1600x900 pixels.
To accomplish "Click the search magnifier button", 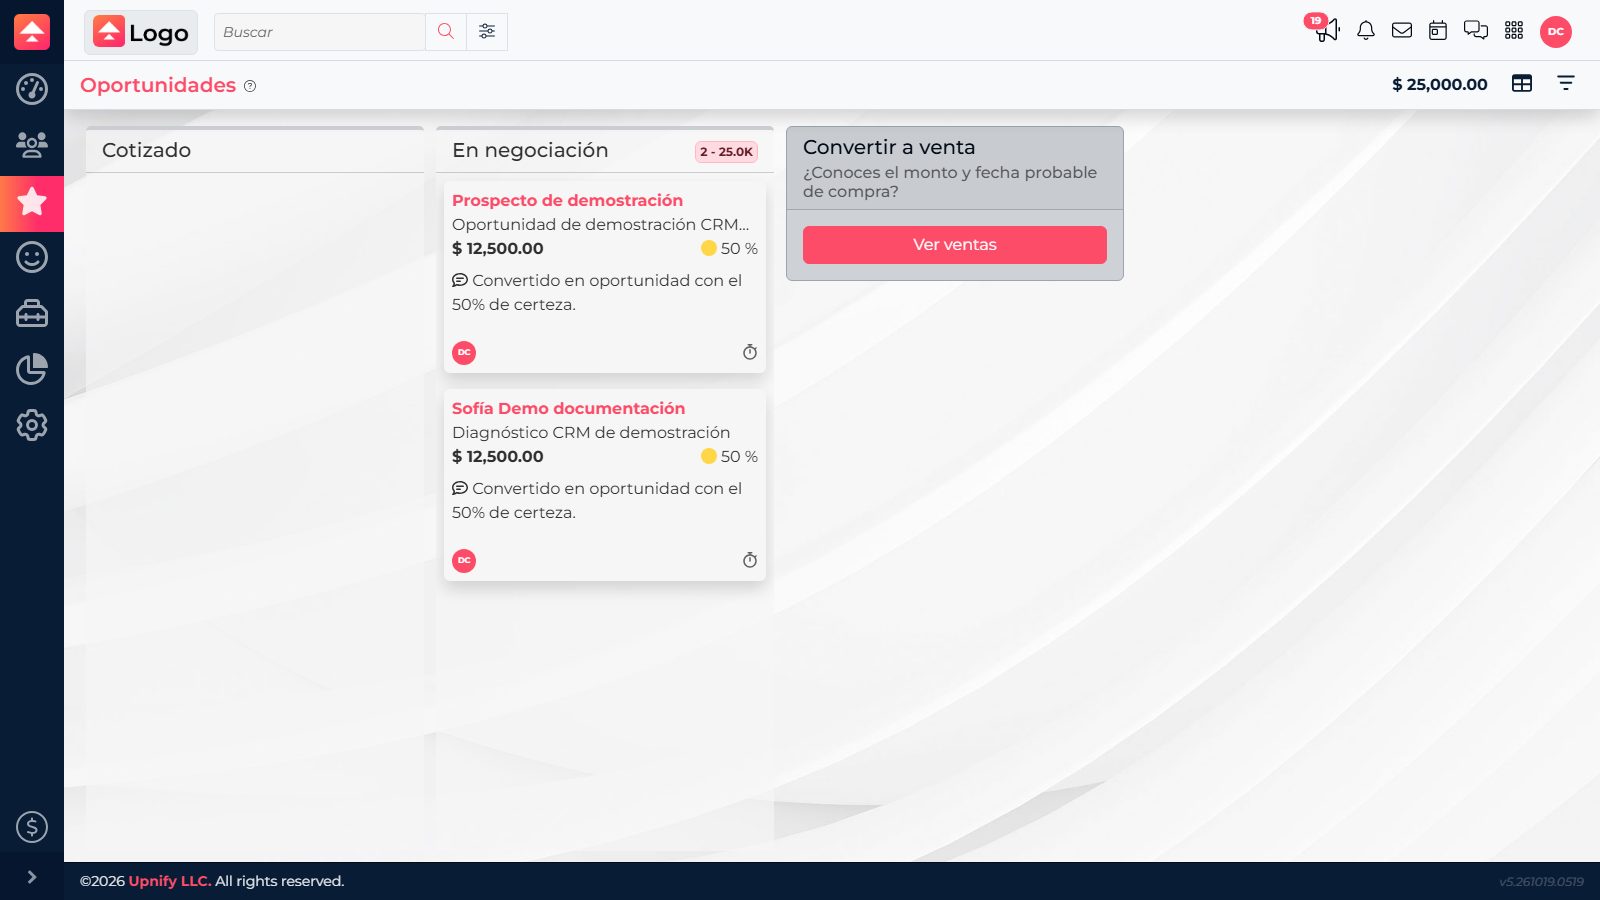I will (x=446, y=32).
